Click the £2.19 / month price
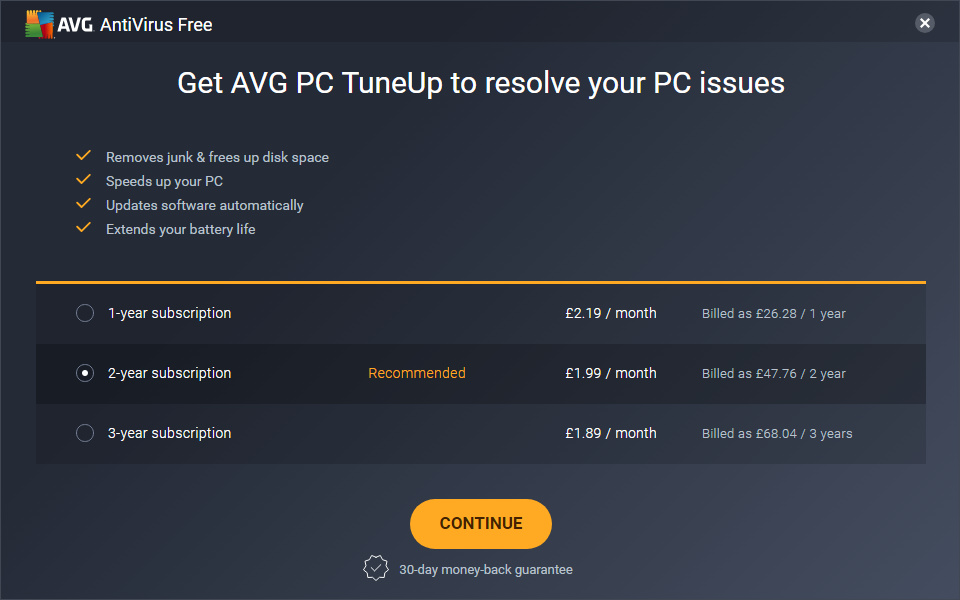 point(610,313)
